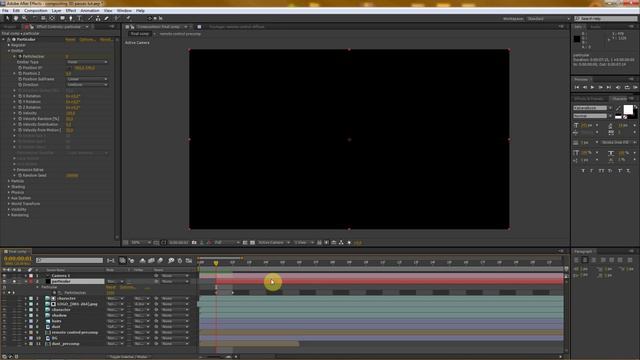Select the Clone Stamp tool
This screenshot has width=640, height=360.
[98, 18]
